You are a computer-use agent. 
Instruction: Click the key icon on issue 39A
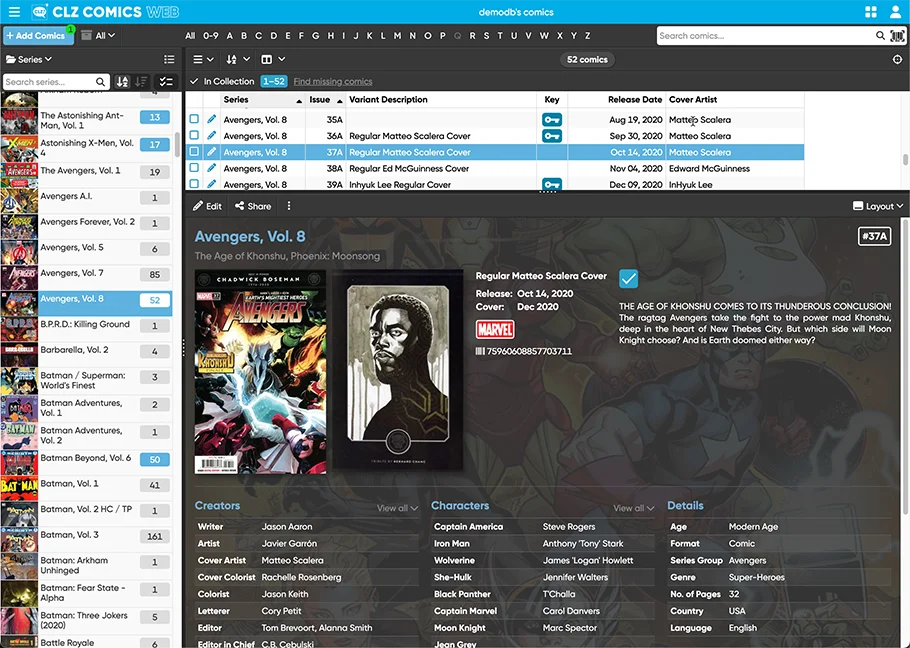(x=552, y=184)
